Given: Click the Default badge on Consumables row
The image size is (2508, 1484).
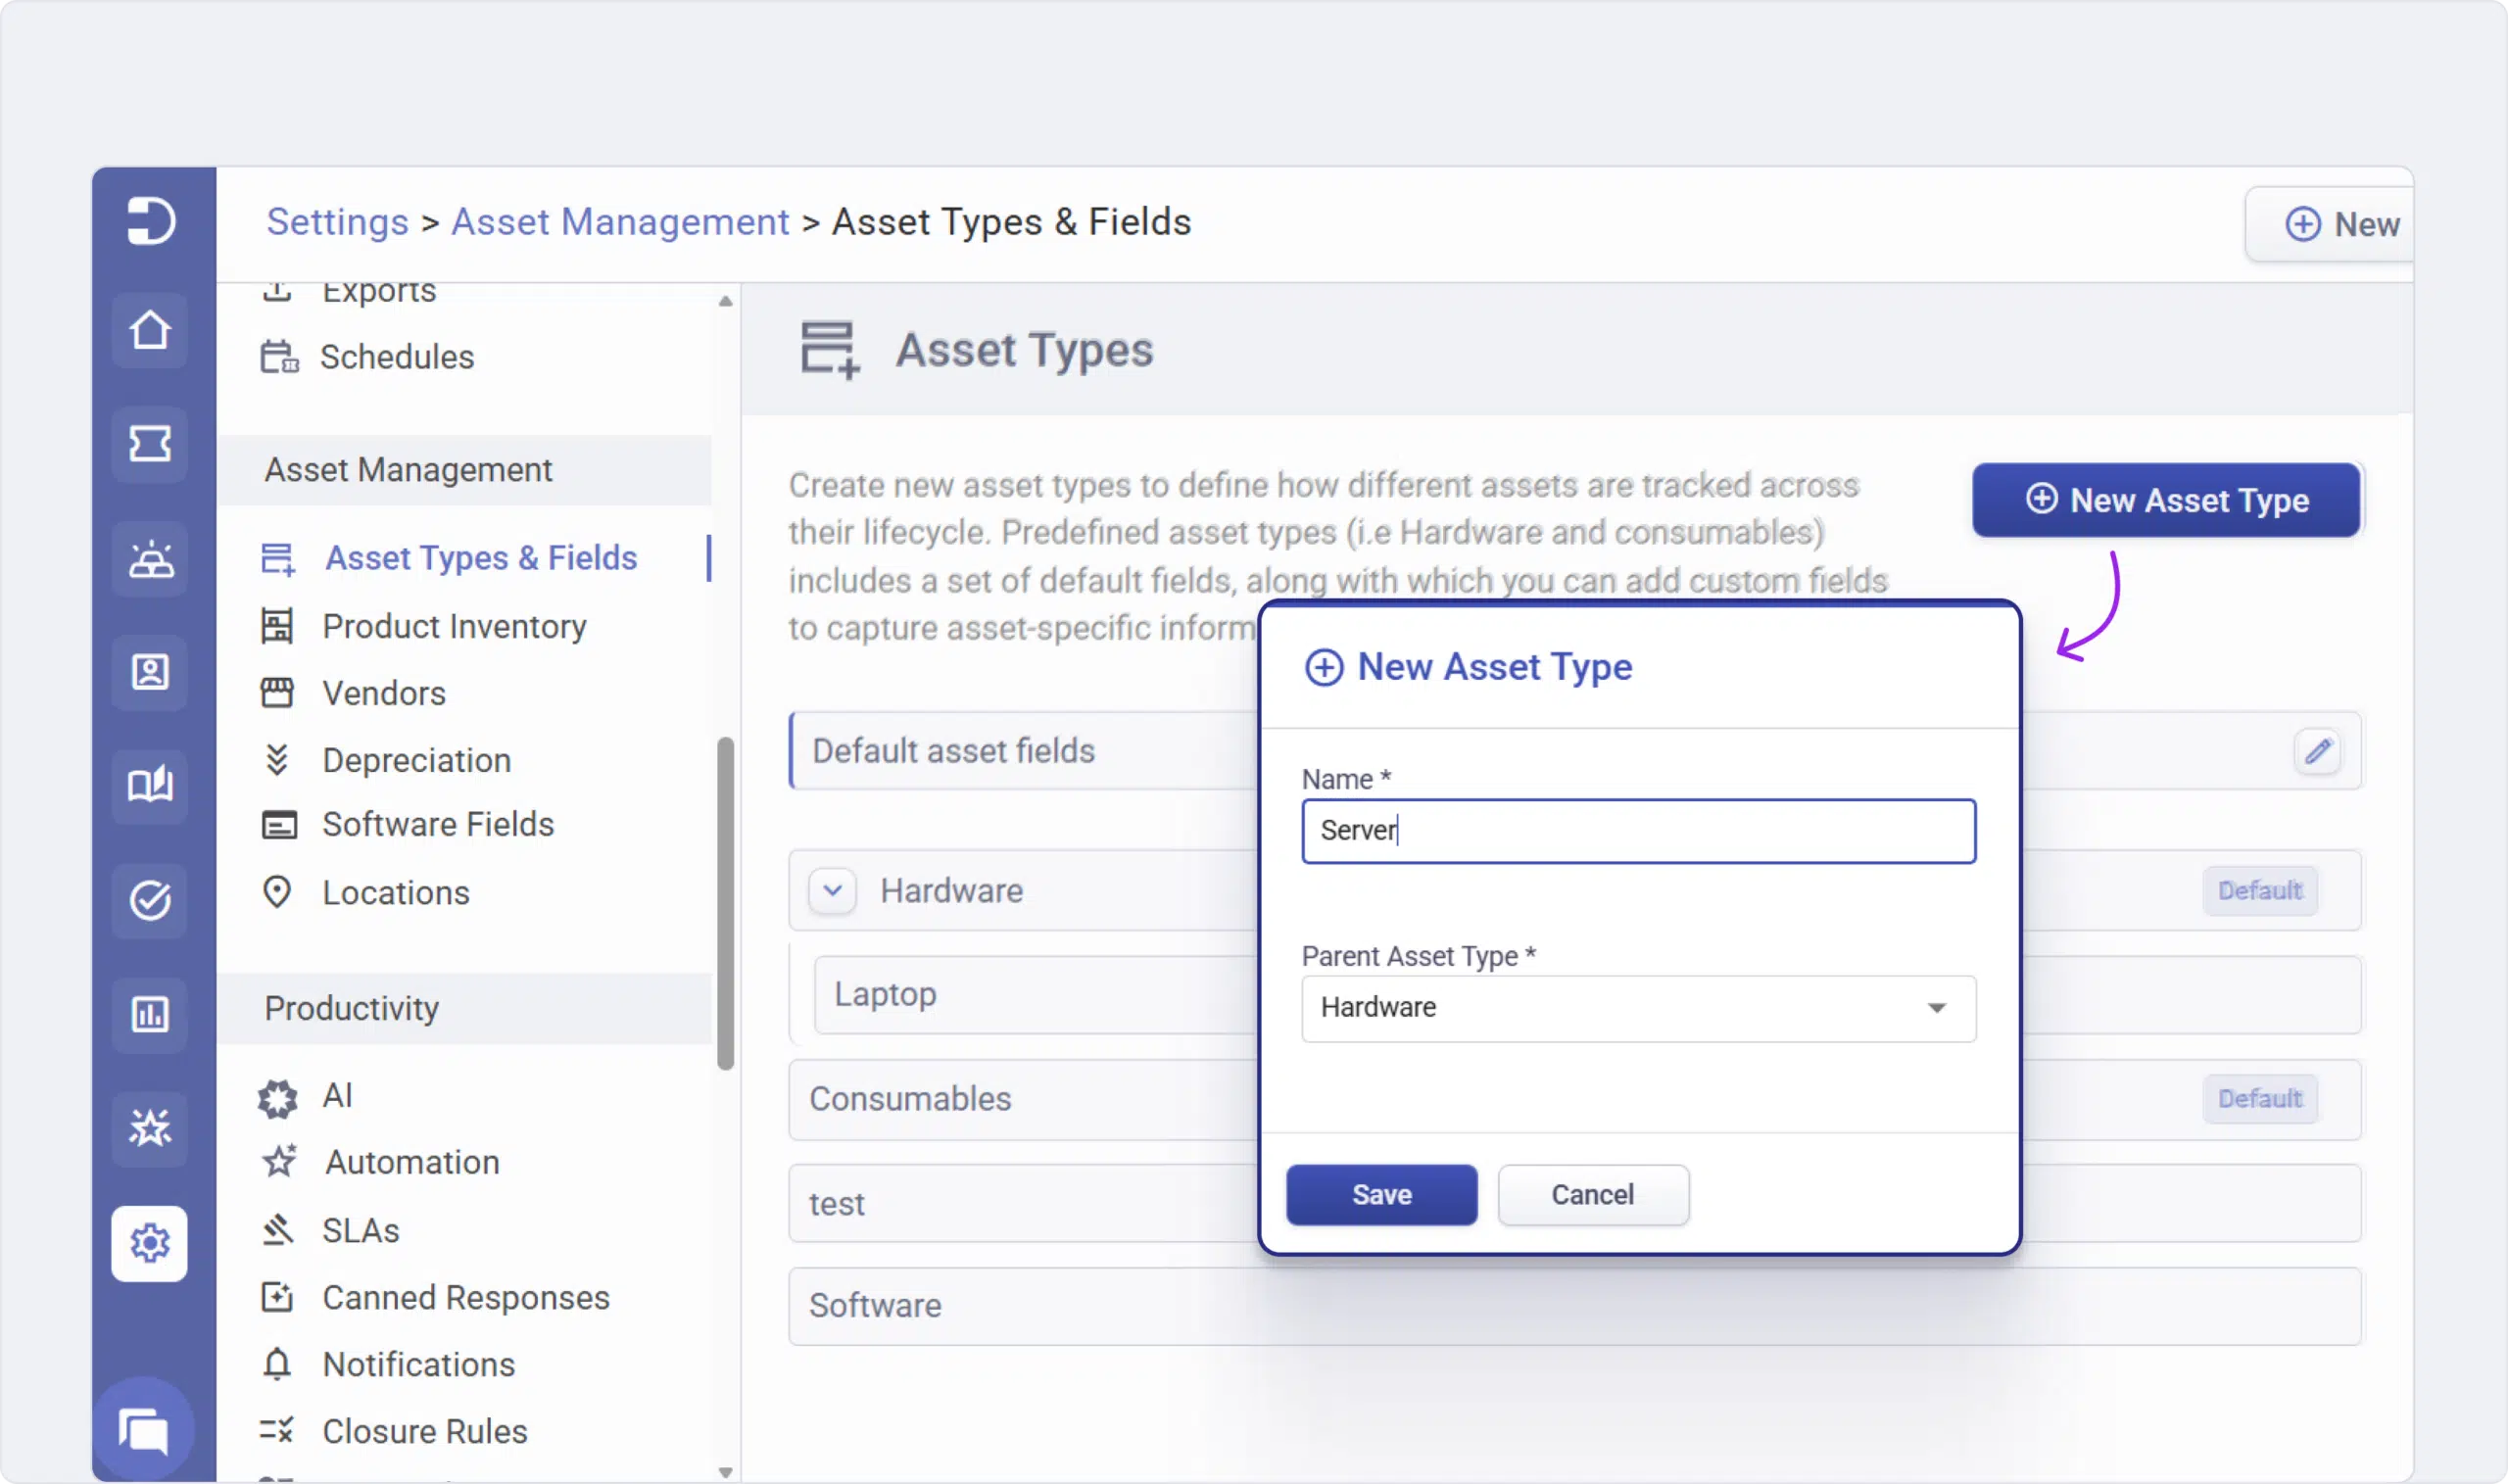Looking at the screenshot, I should (2260, 1099).
